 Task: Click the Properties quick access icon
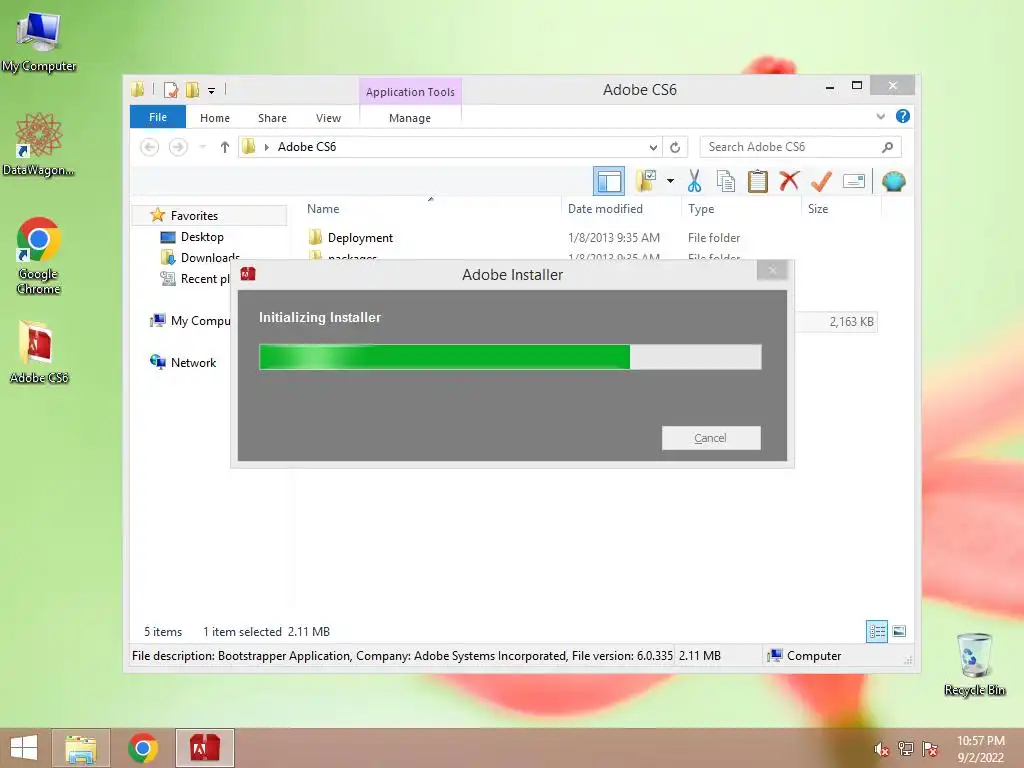[171, 89]
